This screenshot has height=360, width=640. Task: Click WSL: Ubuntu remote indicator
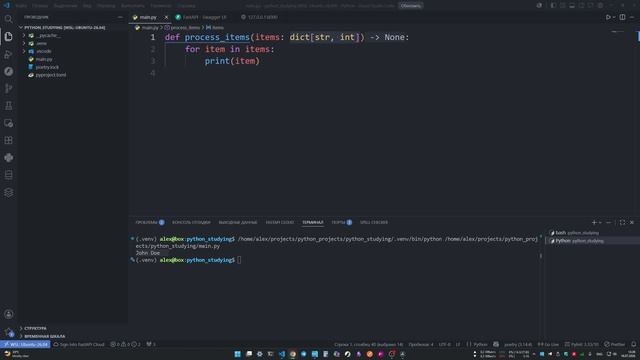(x=25, y=344)
